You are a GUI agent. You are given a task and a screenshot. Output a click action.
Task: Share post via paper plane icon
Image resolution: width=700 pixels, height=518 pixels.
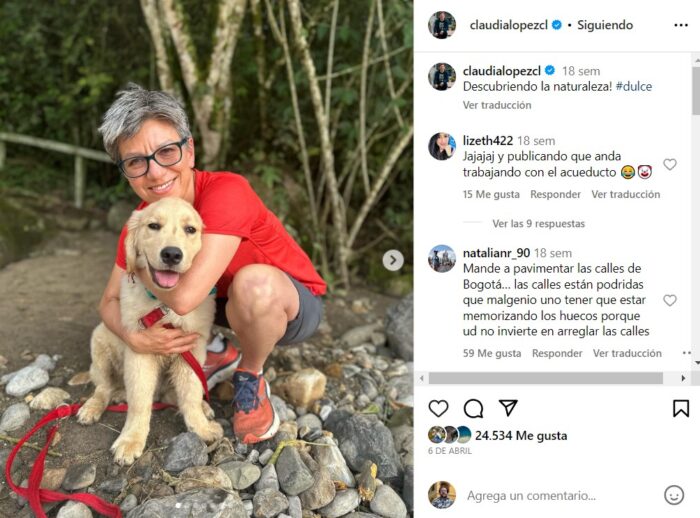tap(508, 408)
